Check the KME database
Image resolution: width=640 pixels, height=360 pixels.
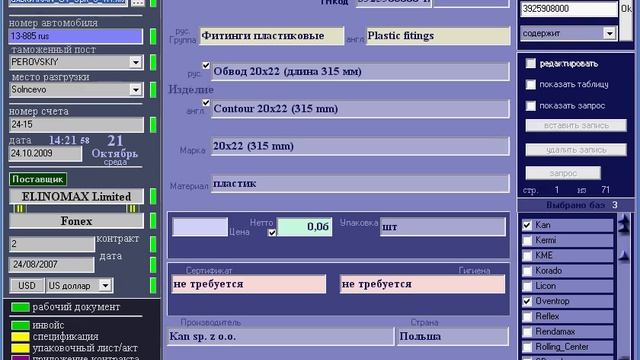[x=527, y=256]
